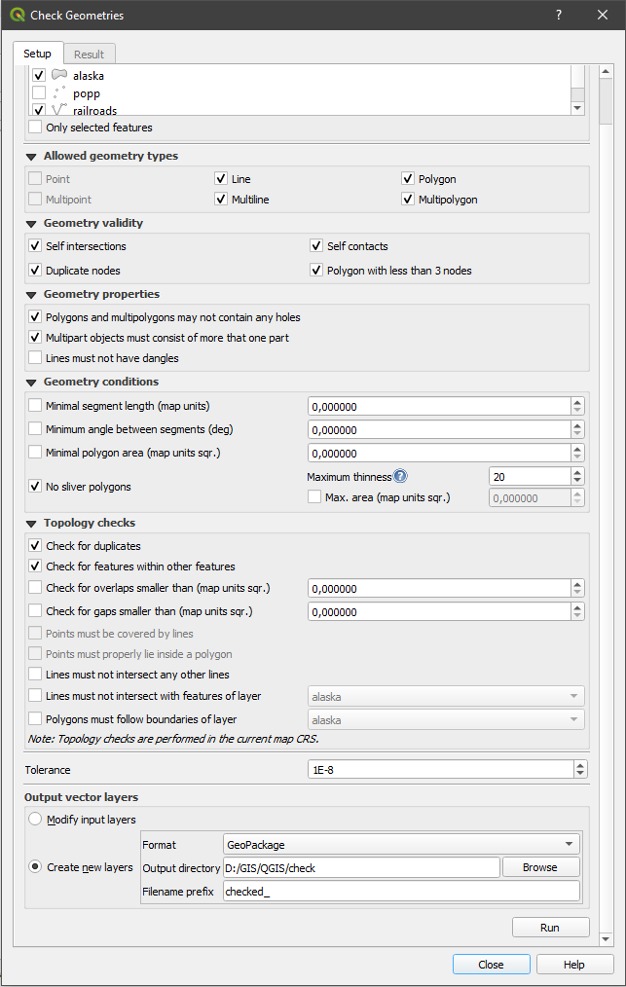This screenshot has height=987, width=626.
Task: Click Browse for output directory
Action: pos(540,867)
